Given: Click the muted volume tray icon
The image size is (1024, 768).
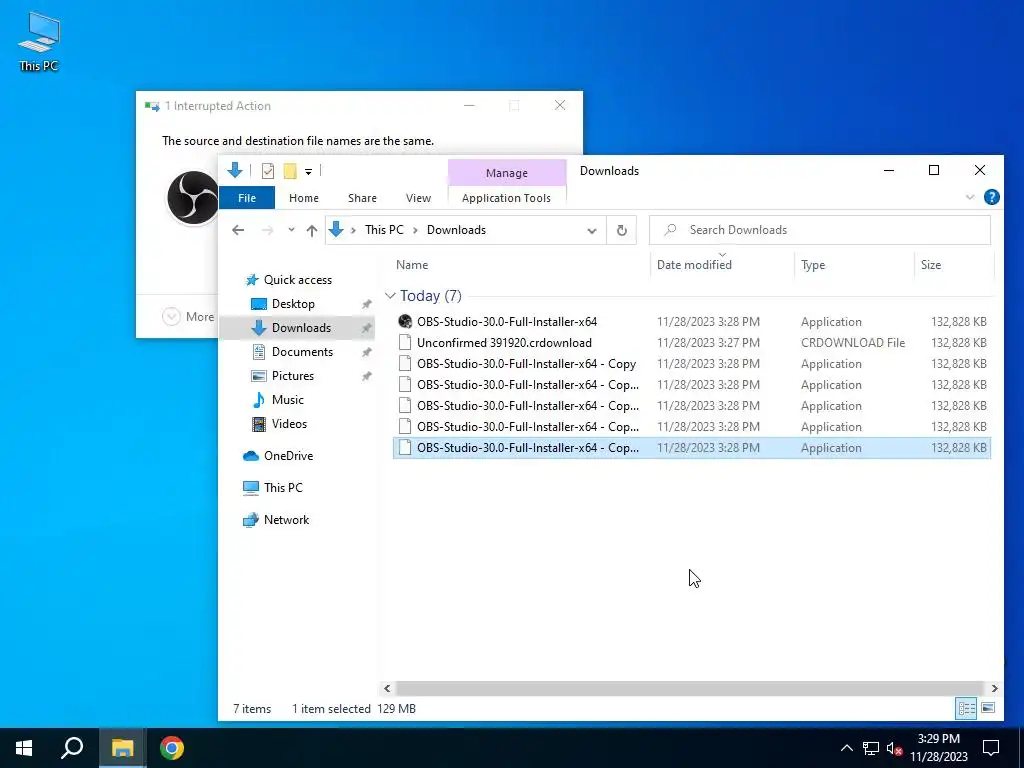Looking at the screenshot, I should point(894,748).
